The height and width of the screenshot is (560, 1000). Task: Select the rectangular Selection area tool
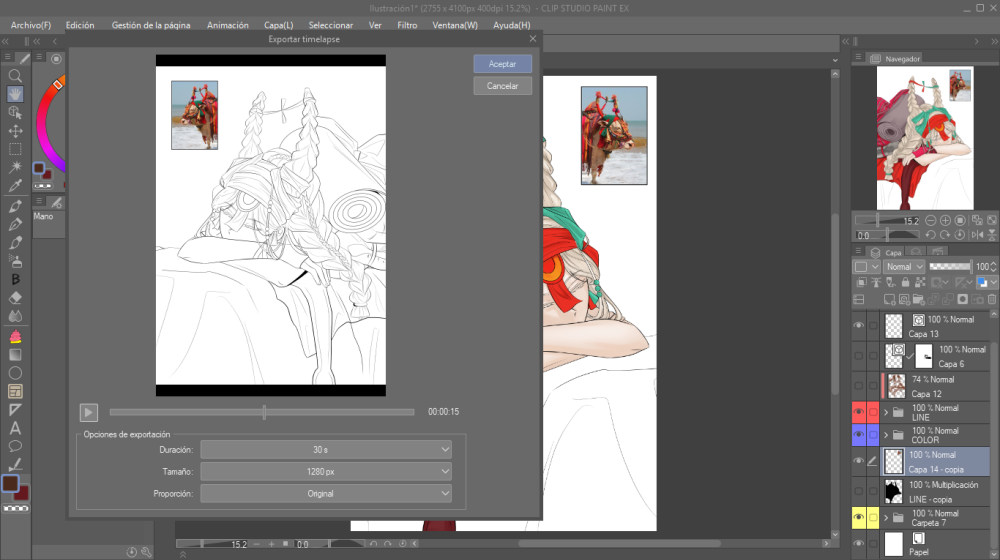tap(15, 149)
